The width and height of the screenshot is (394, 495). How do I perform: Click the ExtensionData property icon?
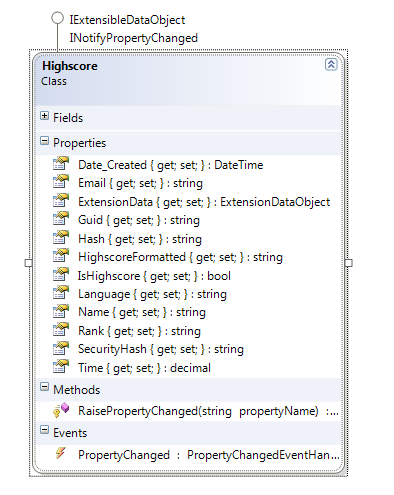(x=61, y=200)
